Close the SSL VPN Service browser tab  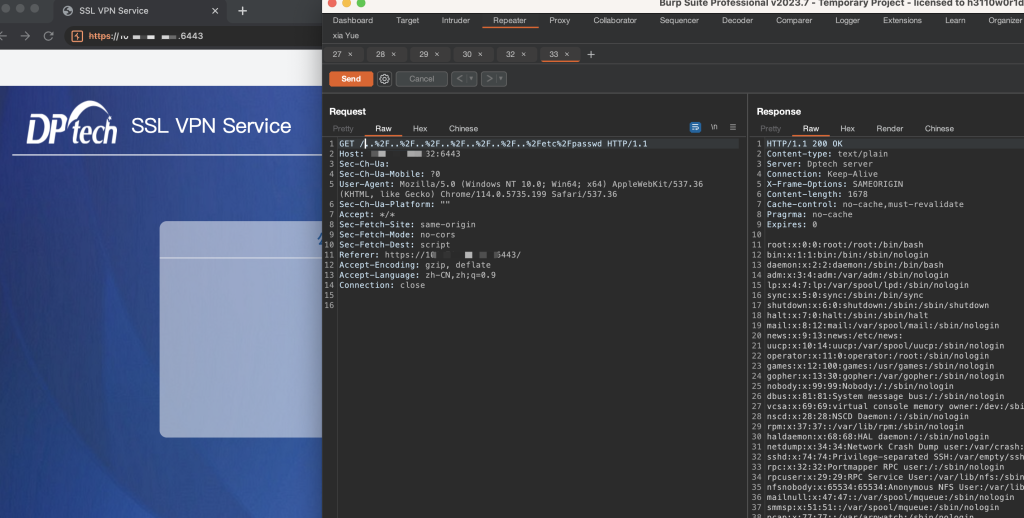coord(215,11)
